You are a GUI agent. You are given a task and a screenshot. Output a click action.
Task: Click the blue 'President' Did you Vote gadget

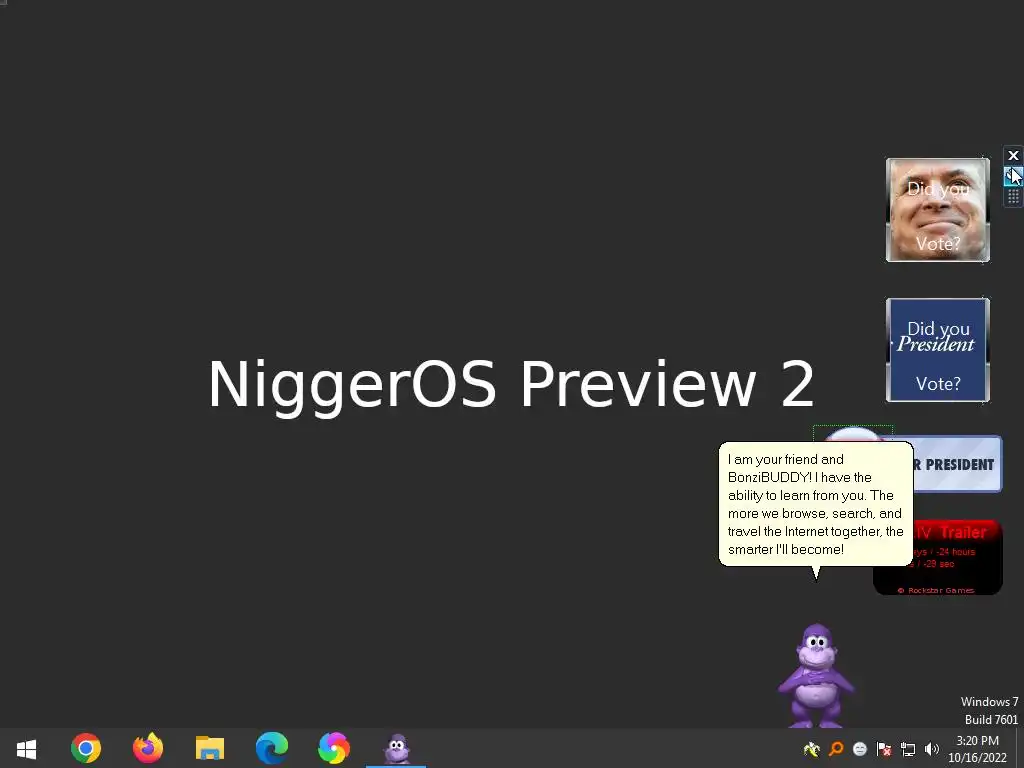tap(938, 350)
